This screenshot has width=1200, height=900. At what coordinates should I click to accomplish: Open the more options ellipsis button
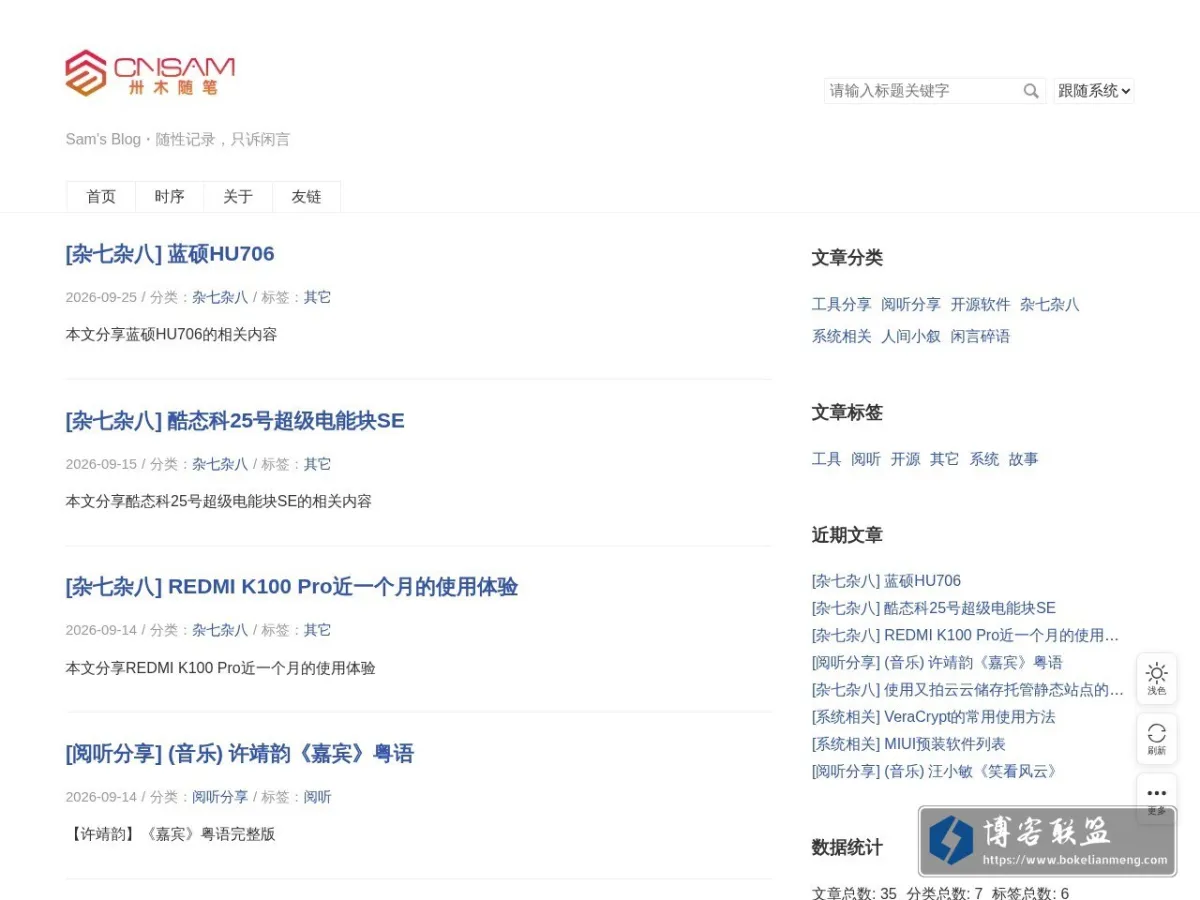coord(1156,797)
